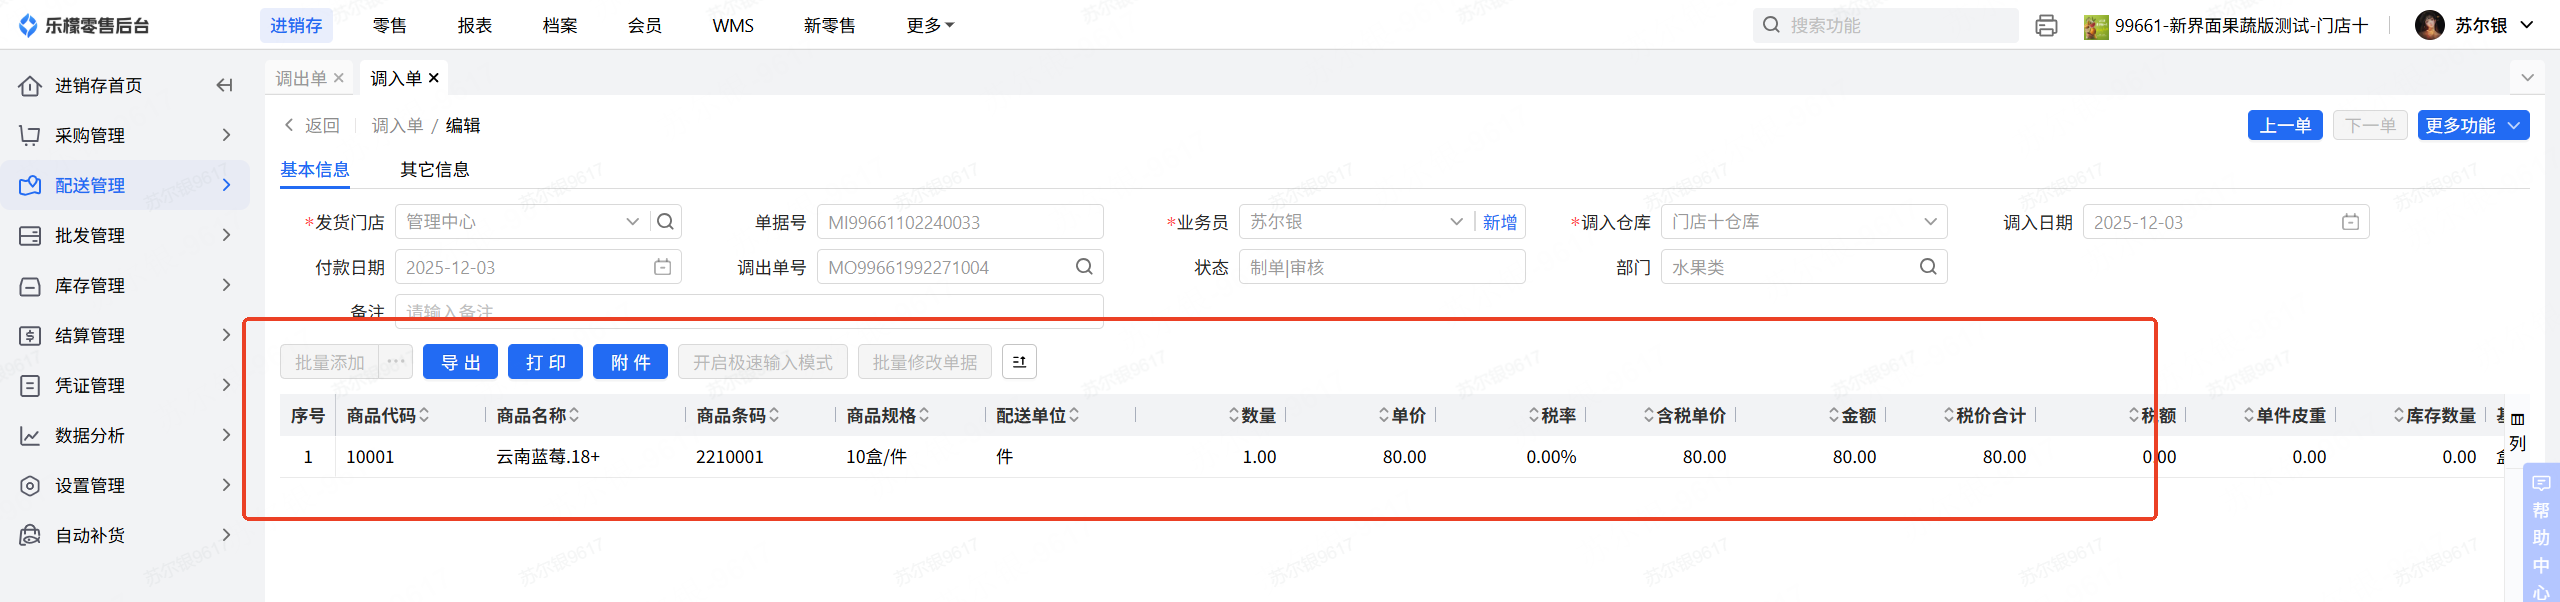Open the calendar icon for 调入日期
This screenshot has height=602, width=2560.
tap(2350, 222)
